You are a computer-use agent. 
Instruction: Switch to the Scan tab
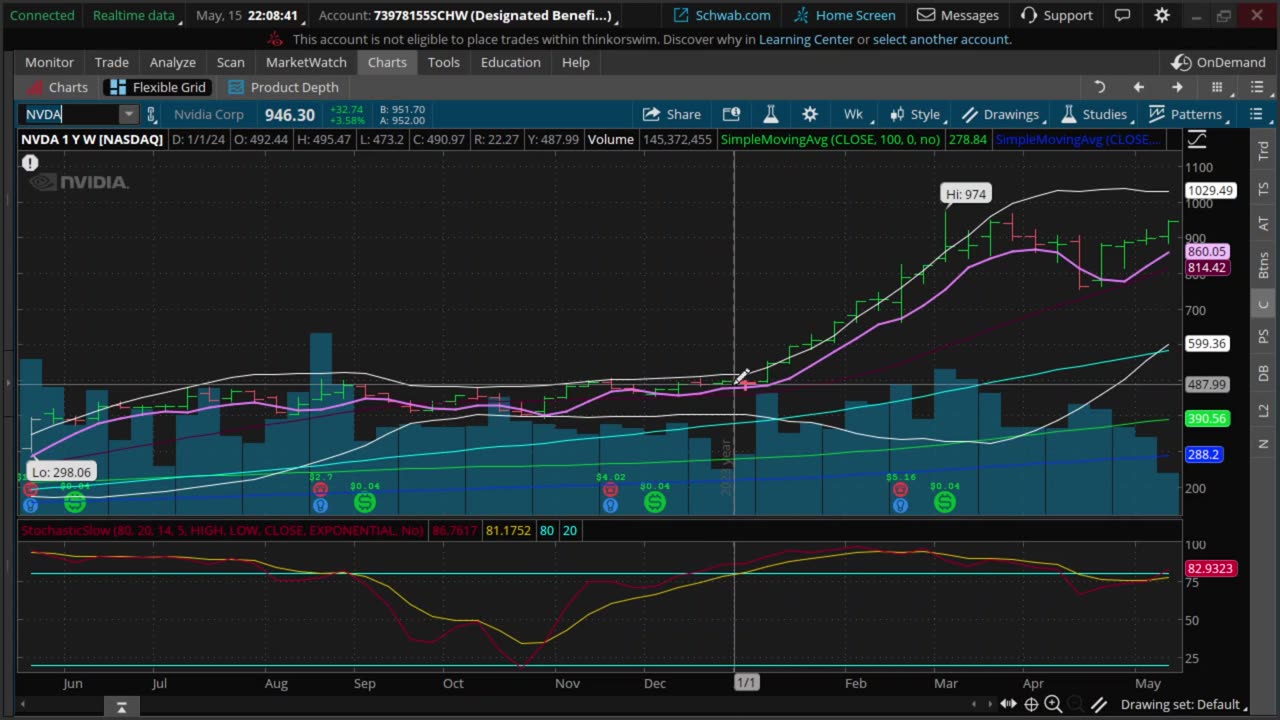(x=230, y=62)
